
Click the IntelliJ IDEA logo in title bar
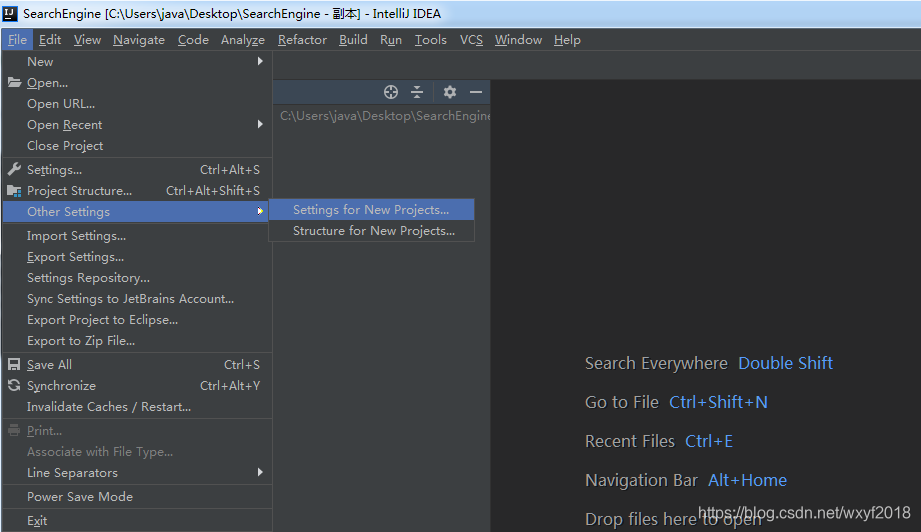(x=10, y=13)
